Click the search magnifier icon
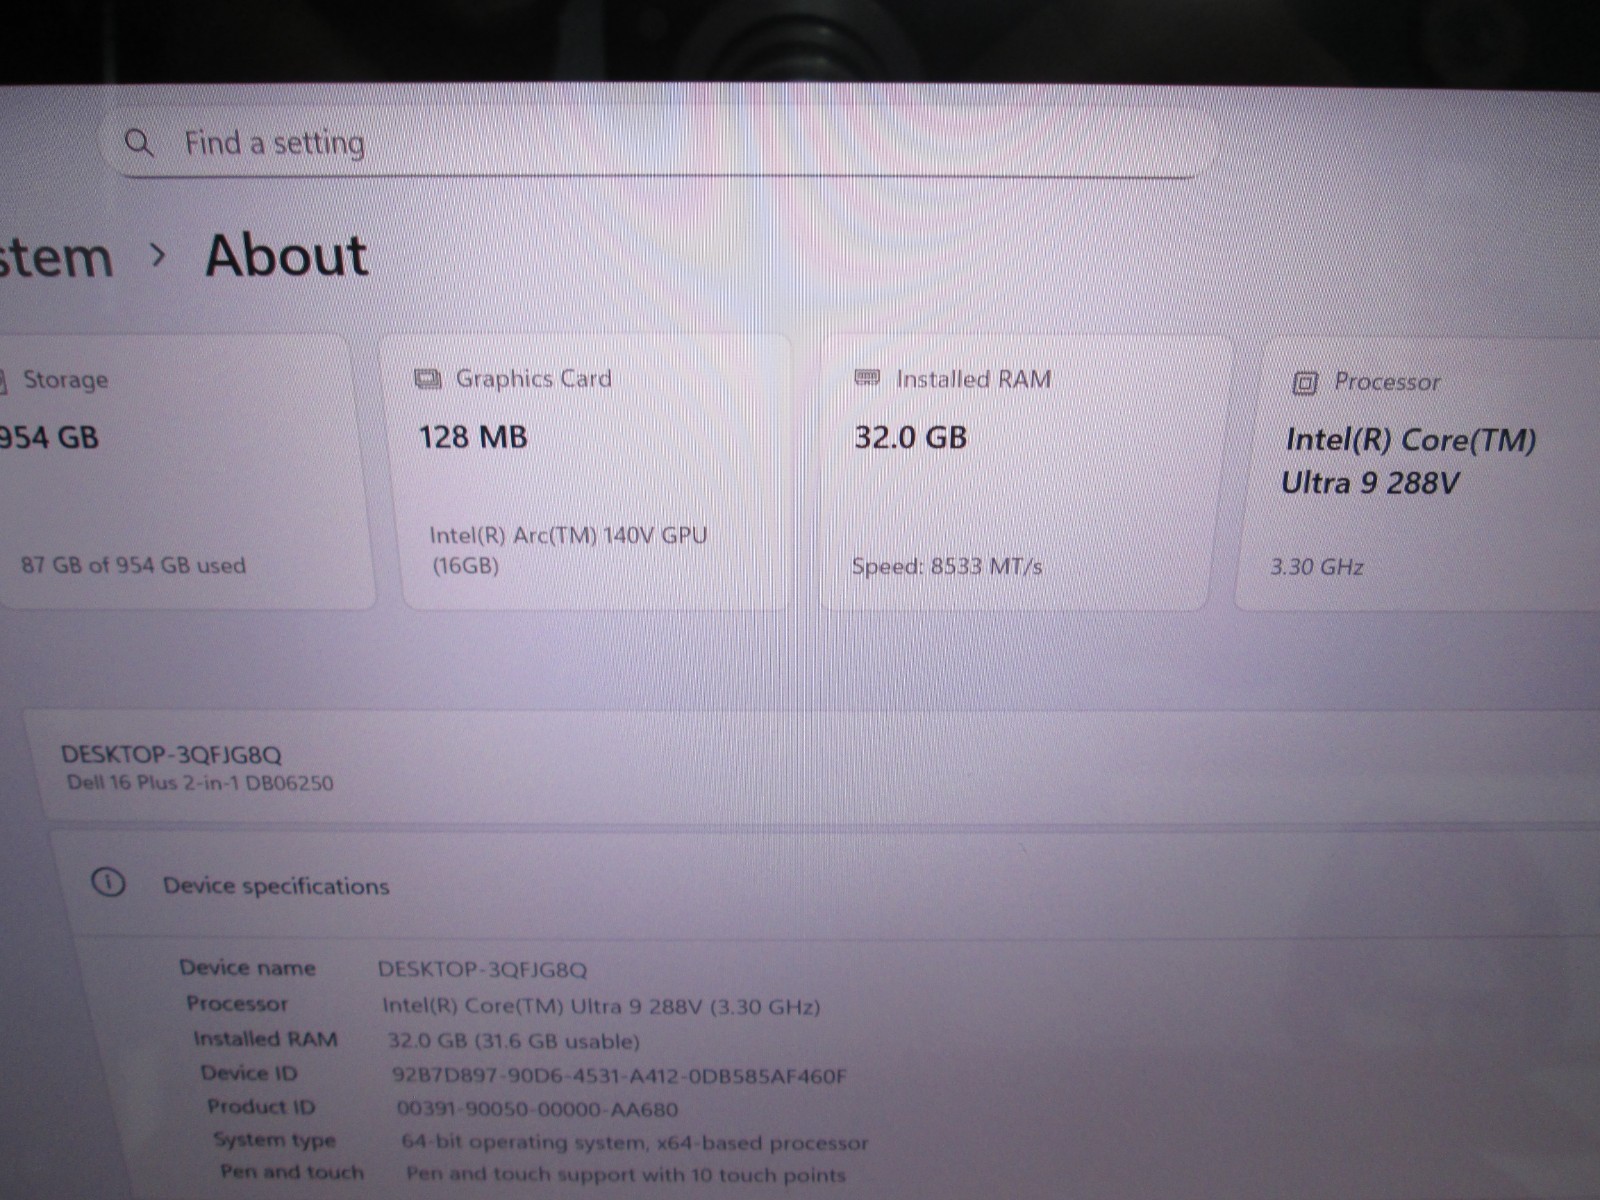The width and height of the screenshot is (1600, 1200). click(139, 143)
